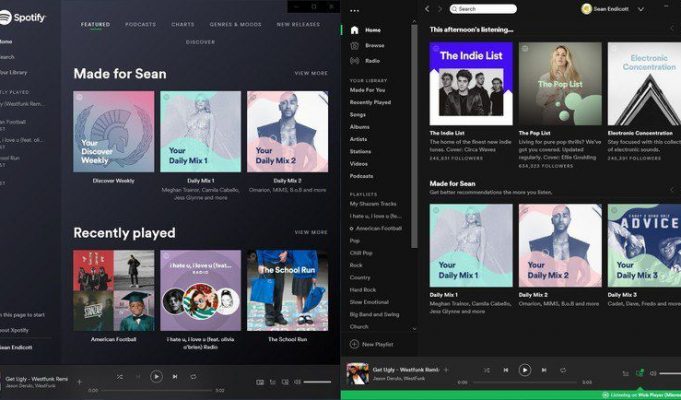Play the track in the right Spotify window

(525, 370)
